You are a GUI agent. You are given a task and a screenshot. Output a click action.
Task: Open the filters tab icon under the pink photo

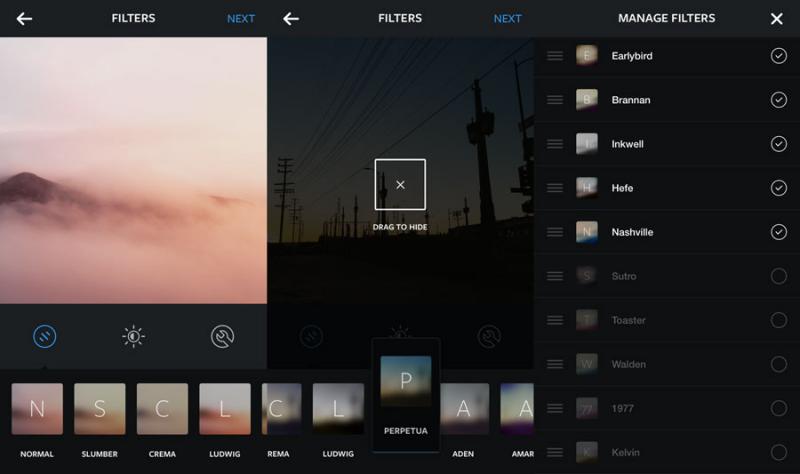point(44,337)
